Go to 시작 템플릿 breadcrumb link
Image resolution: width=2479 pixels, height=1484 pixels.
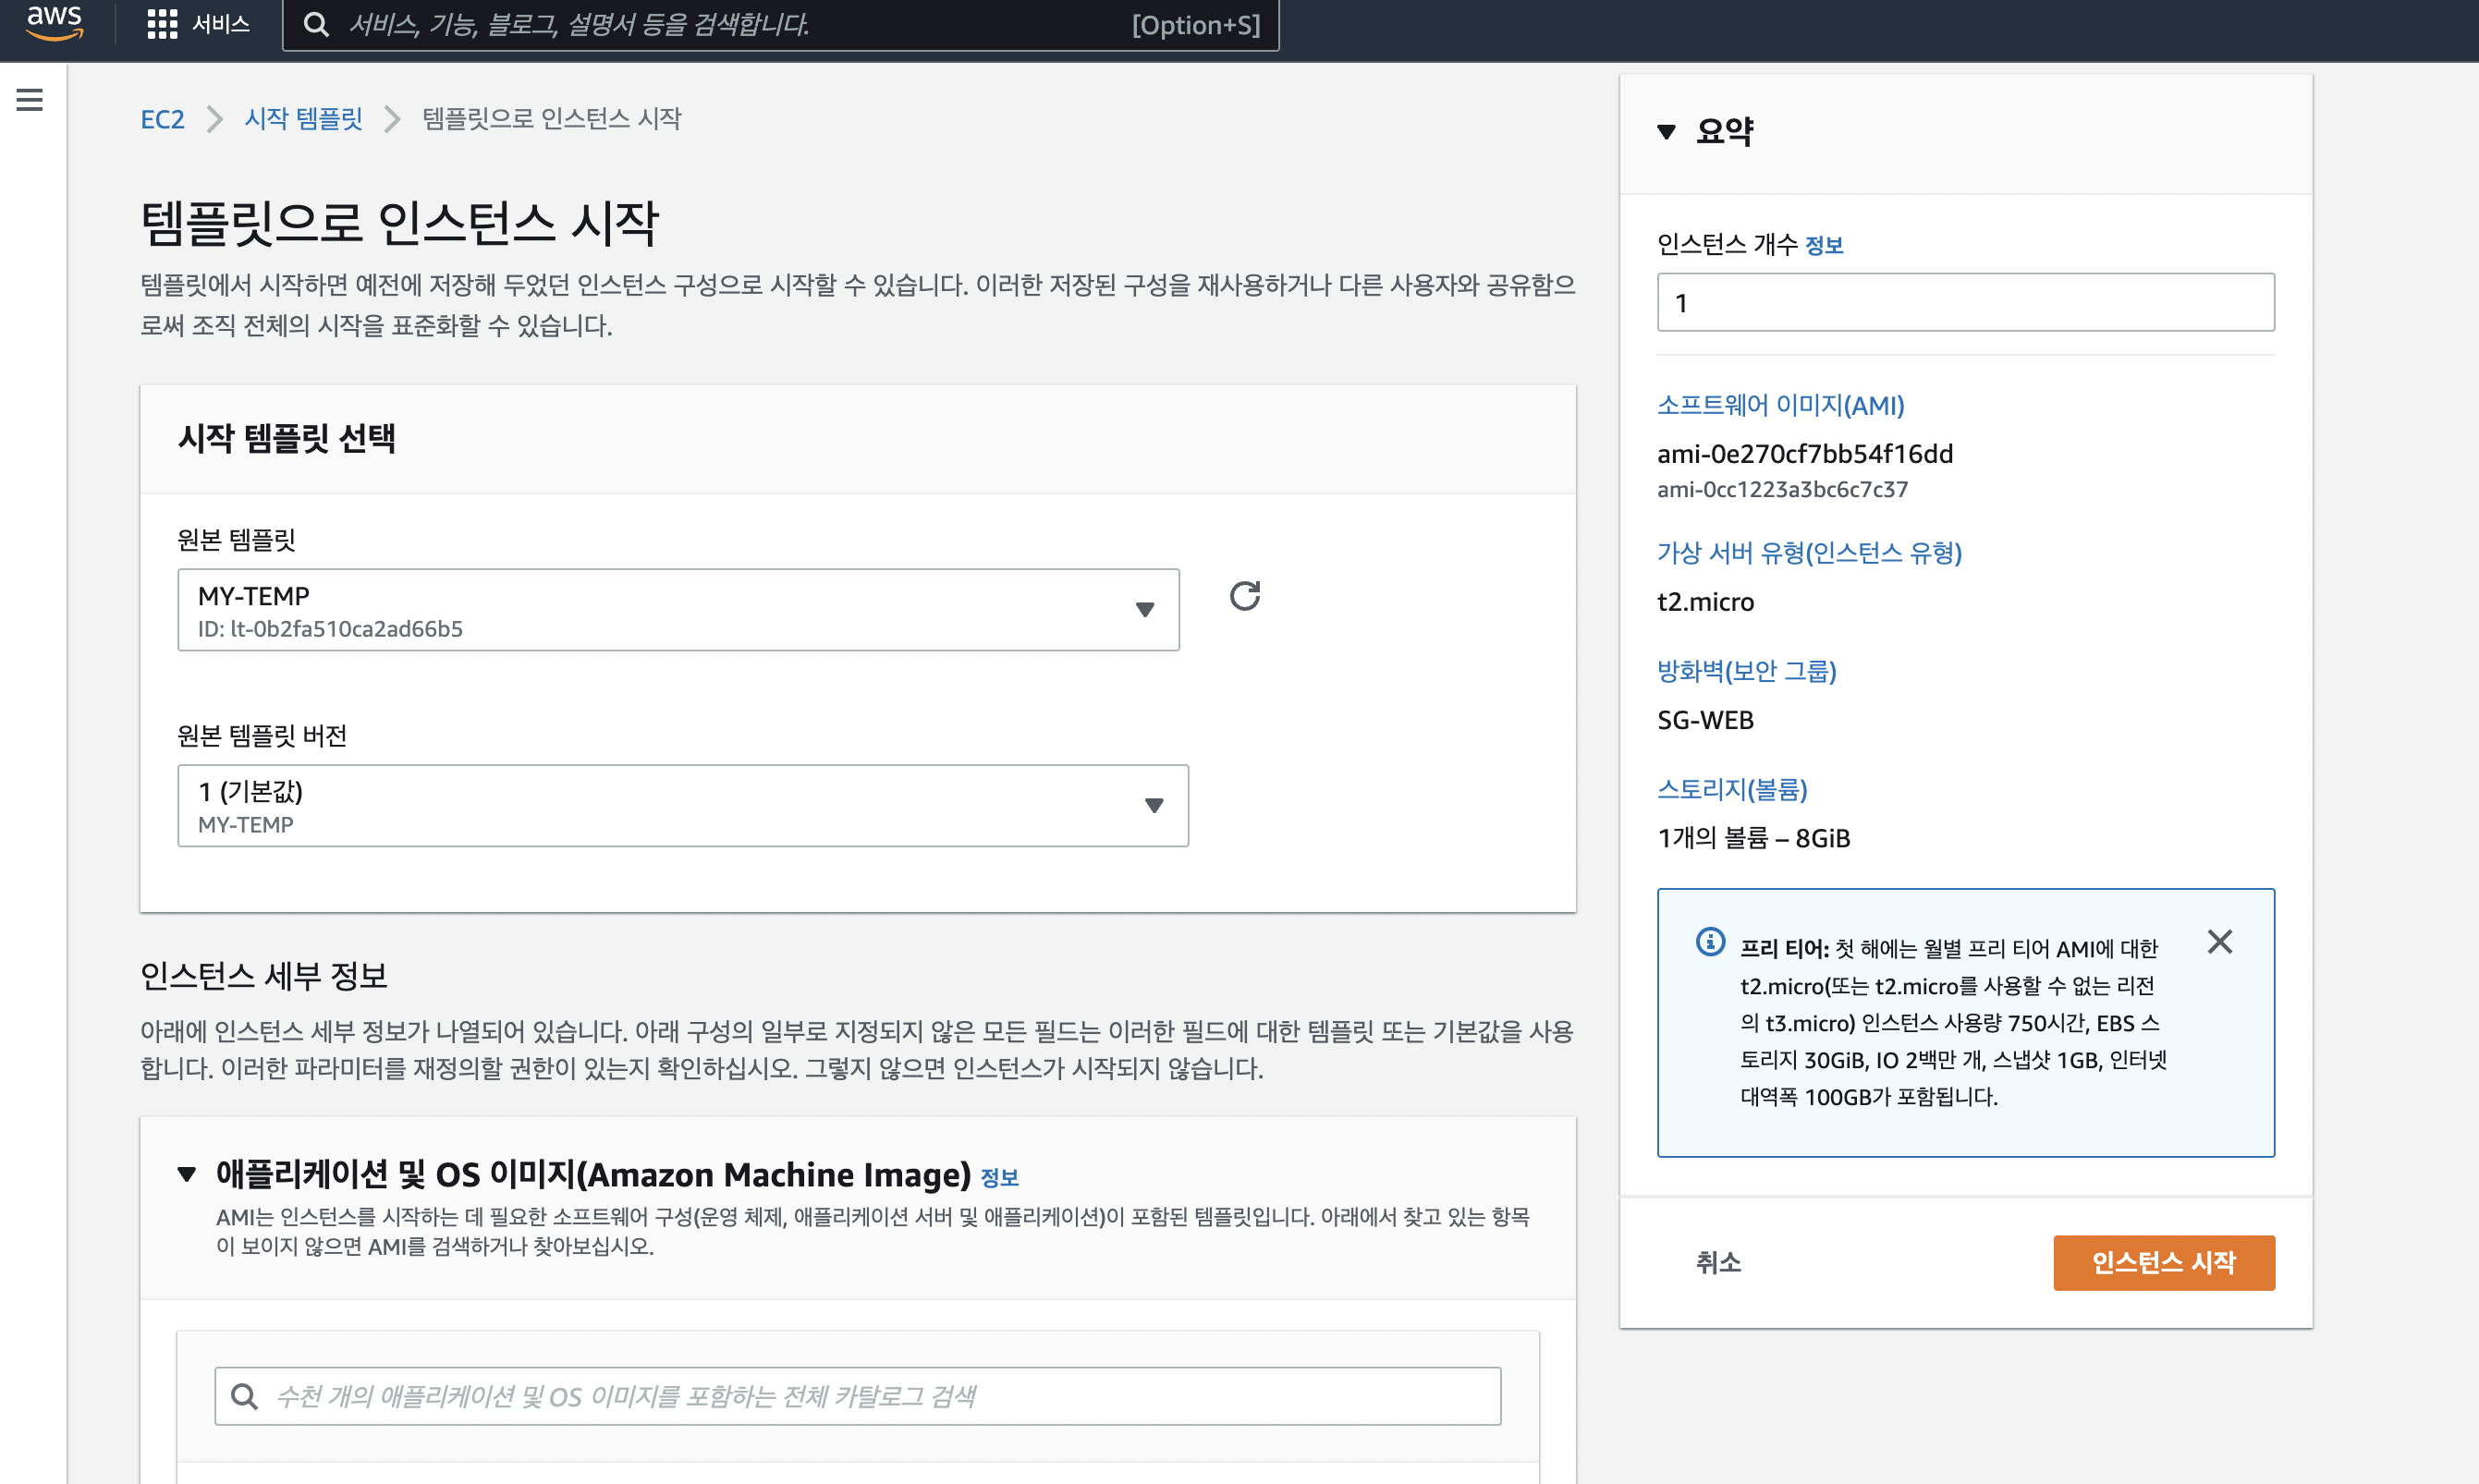point(303,119)
